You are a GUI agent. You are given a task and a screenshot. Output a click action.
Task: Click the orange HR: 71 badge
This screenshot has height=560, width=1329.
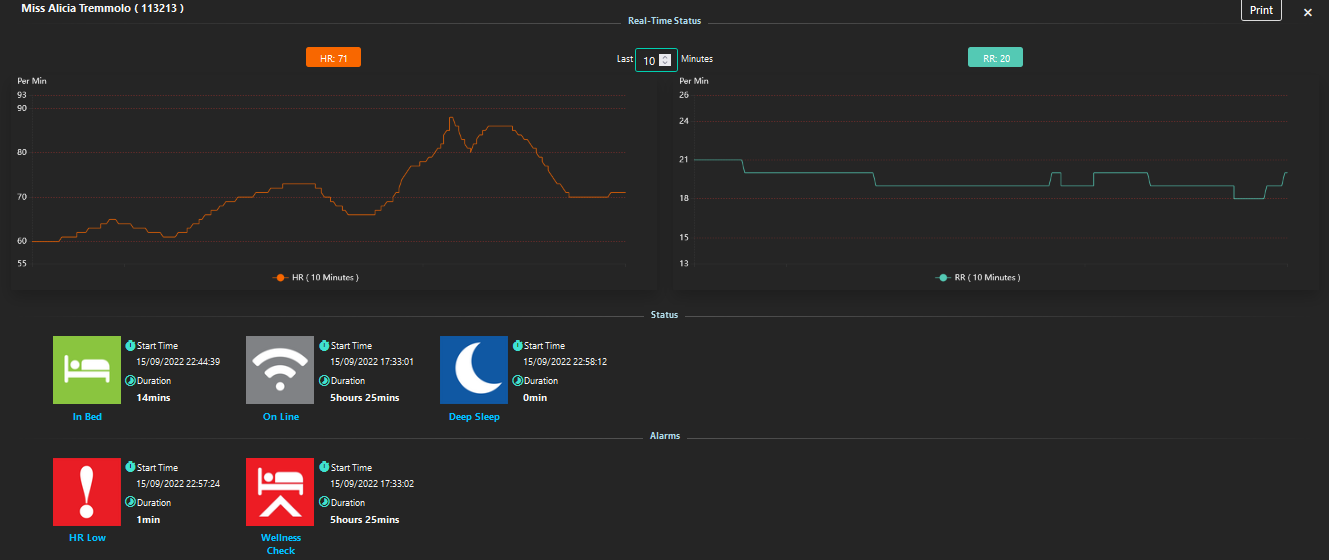333,58
